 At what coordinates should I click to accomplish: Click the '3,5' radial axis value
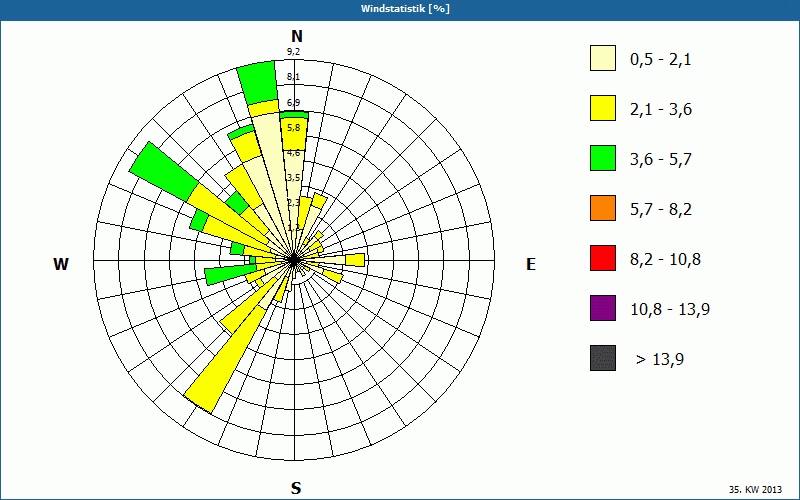pyautogui.click(x=293, y=178)
